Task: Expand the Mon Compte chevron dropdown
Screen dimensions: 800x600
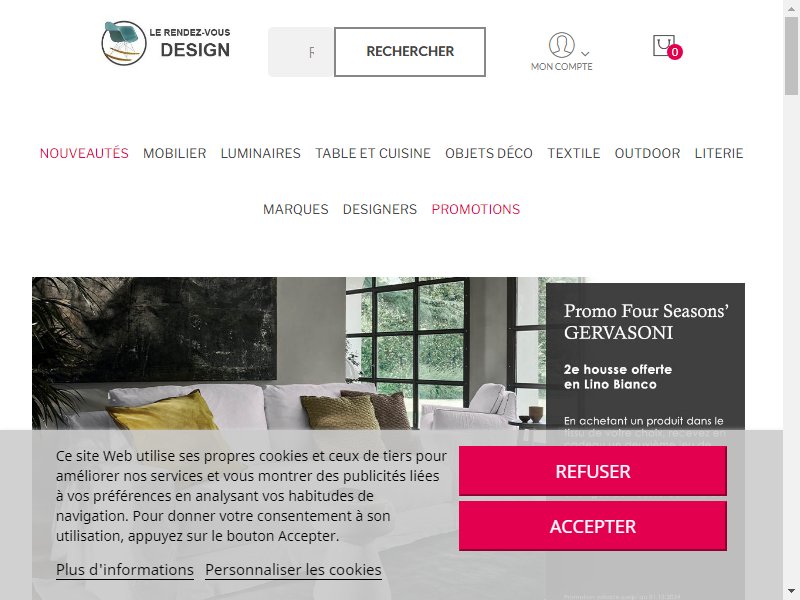Action: [x=585, y=54]
